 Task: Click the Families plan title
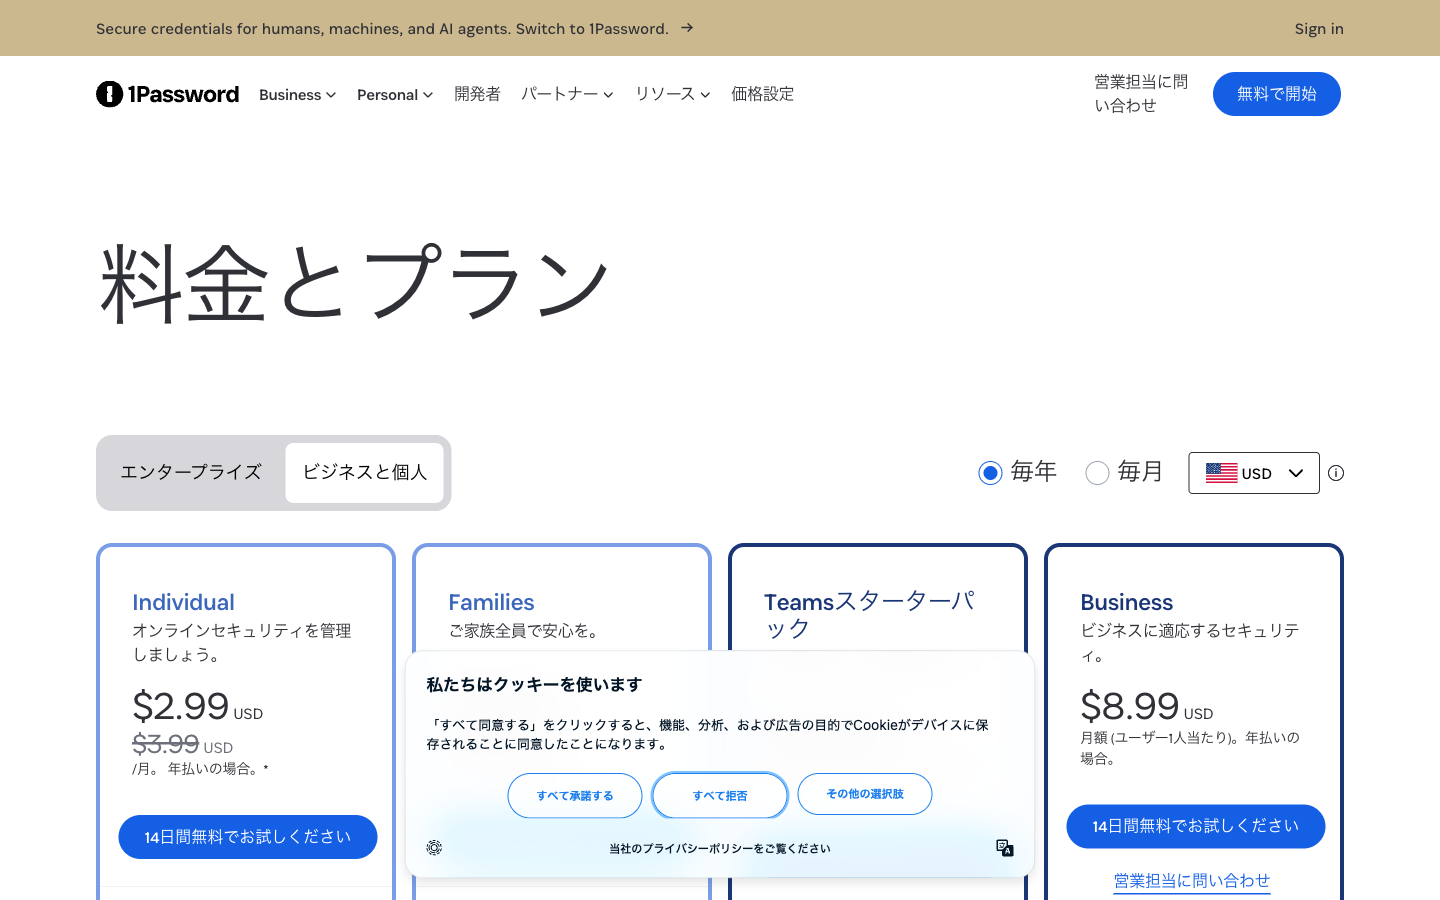[x=491, y=602]
